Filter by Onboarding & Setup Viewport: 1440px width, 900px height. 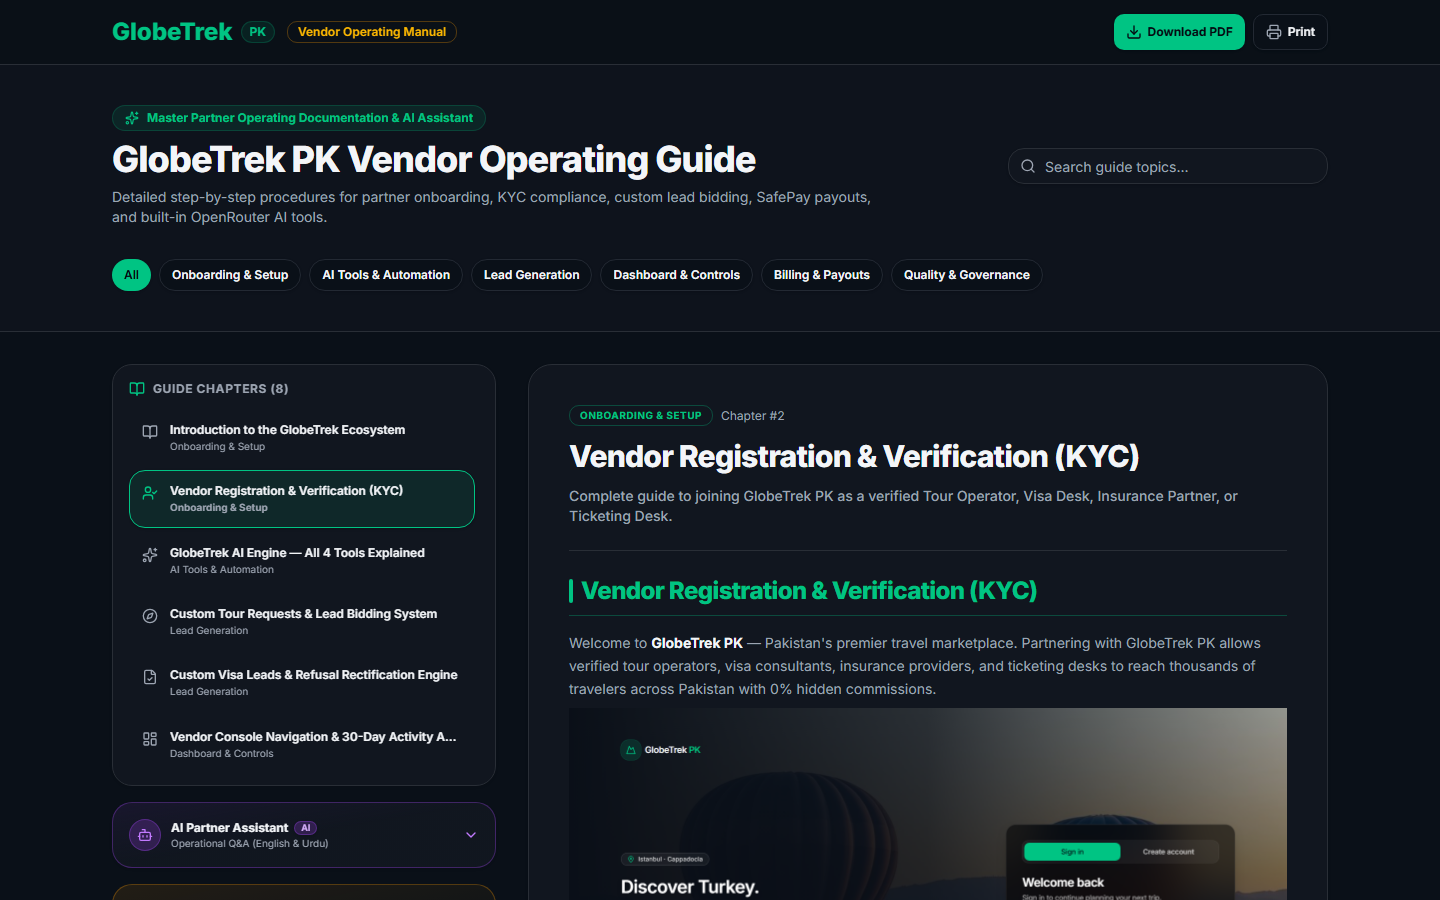230,275
